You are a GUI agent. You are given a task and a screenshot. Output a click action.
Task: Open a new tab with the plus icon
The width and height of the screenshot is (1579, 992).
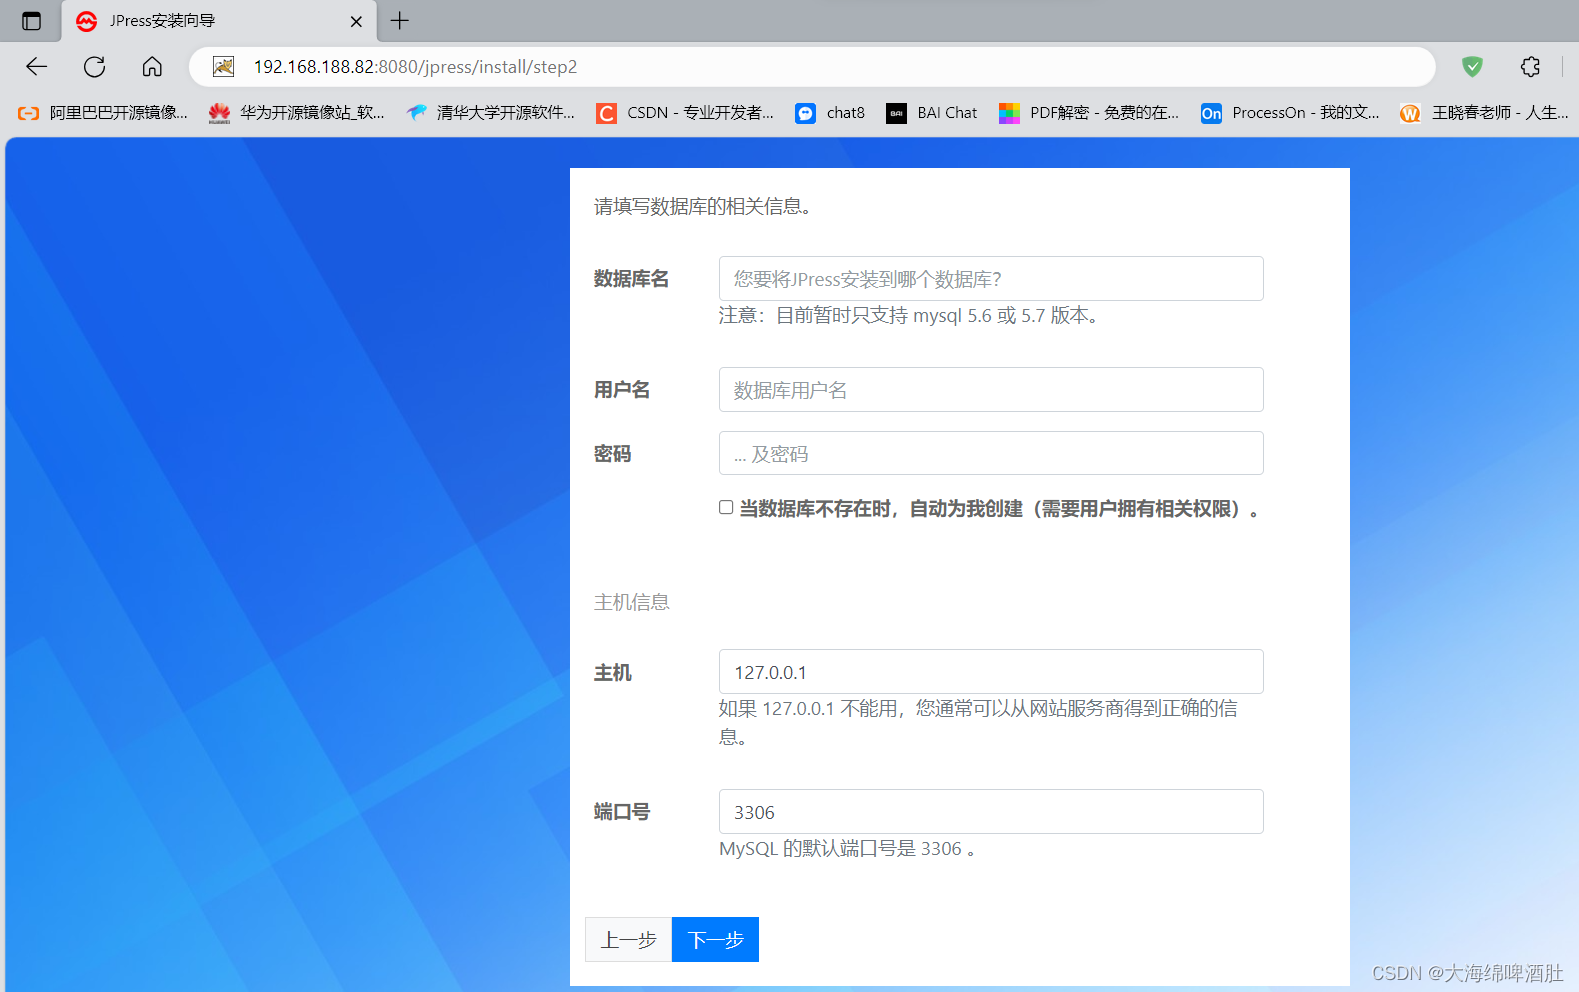point(400,21)
